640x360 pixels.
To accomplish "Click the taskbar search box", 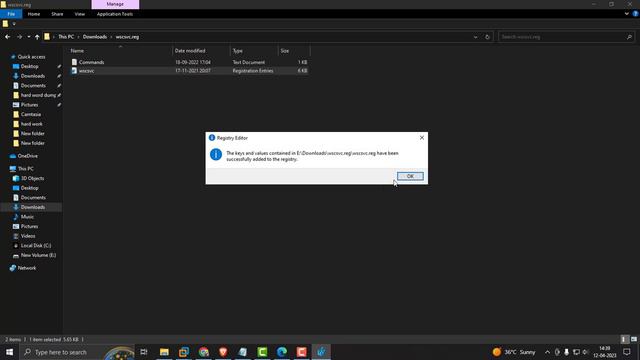I will 78,352.
